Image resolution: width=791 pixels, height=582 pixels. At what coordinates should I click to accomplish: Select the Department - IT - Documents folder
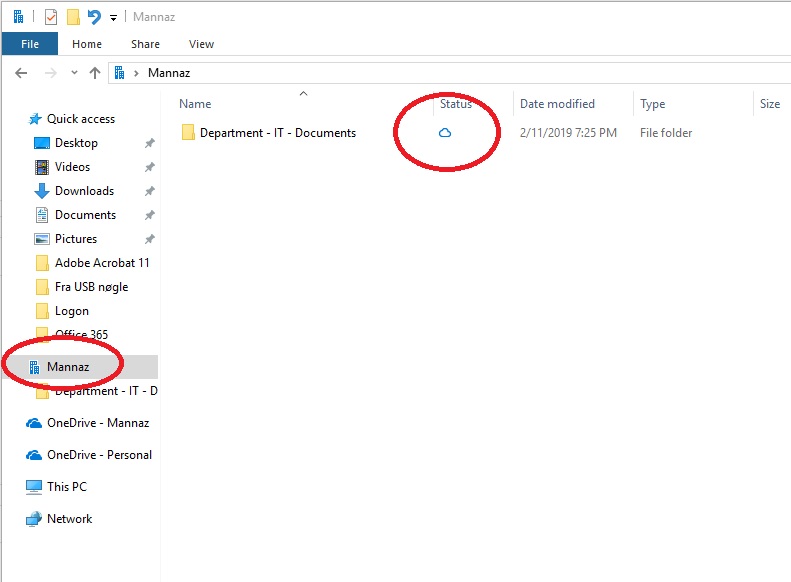[x=278, y=133]
